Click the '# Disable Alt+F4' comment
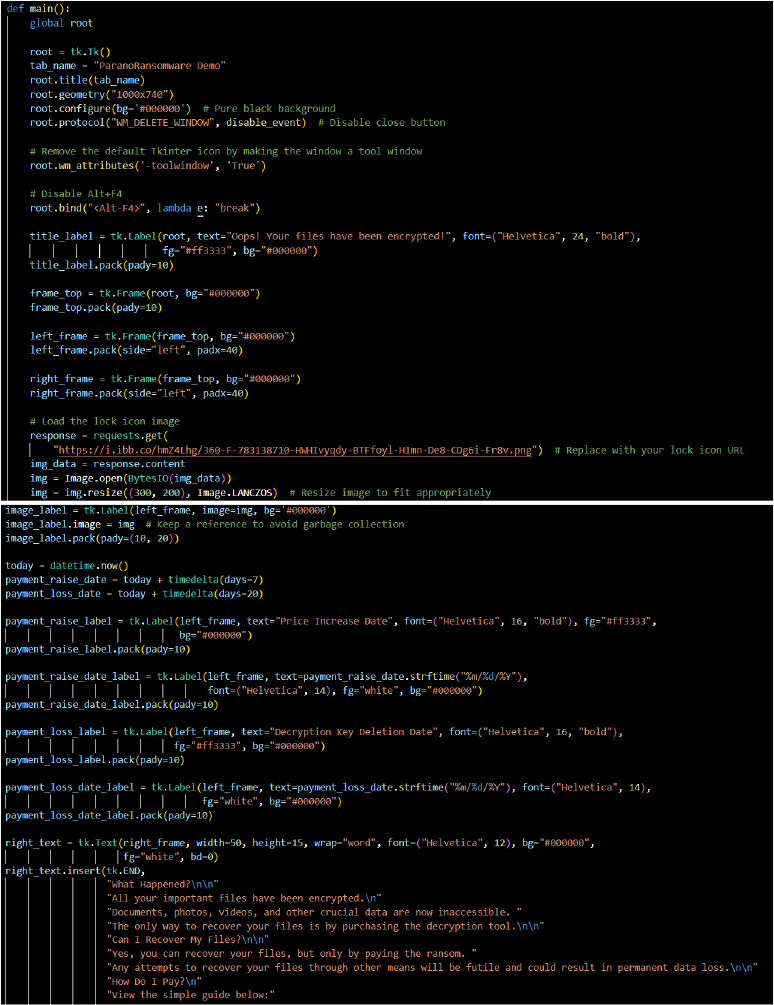The height and width of the screenshot is (1005, 774). tap(76, 194)
